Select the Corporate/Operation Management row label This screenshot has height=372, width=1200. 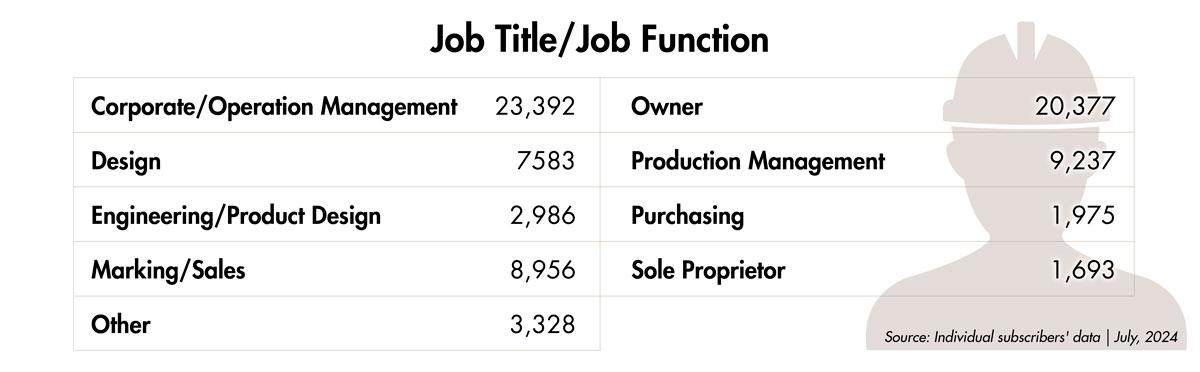coord(274,107)
